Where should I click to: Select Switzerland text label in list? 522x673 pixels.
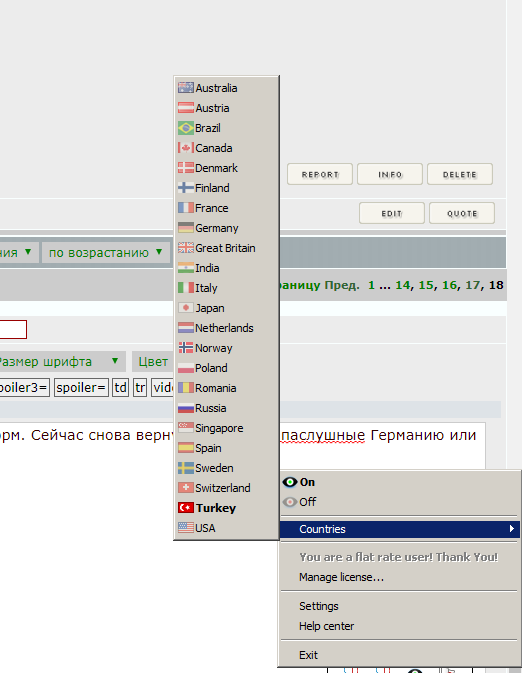pyautogui.click(x=223, y=488)
